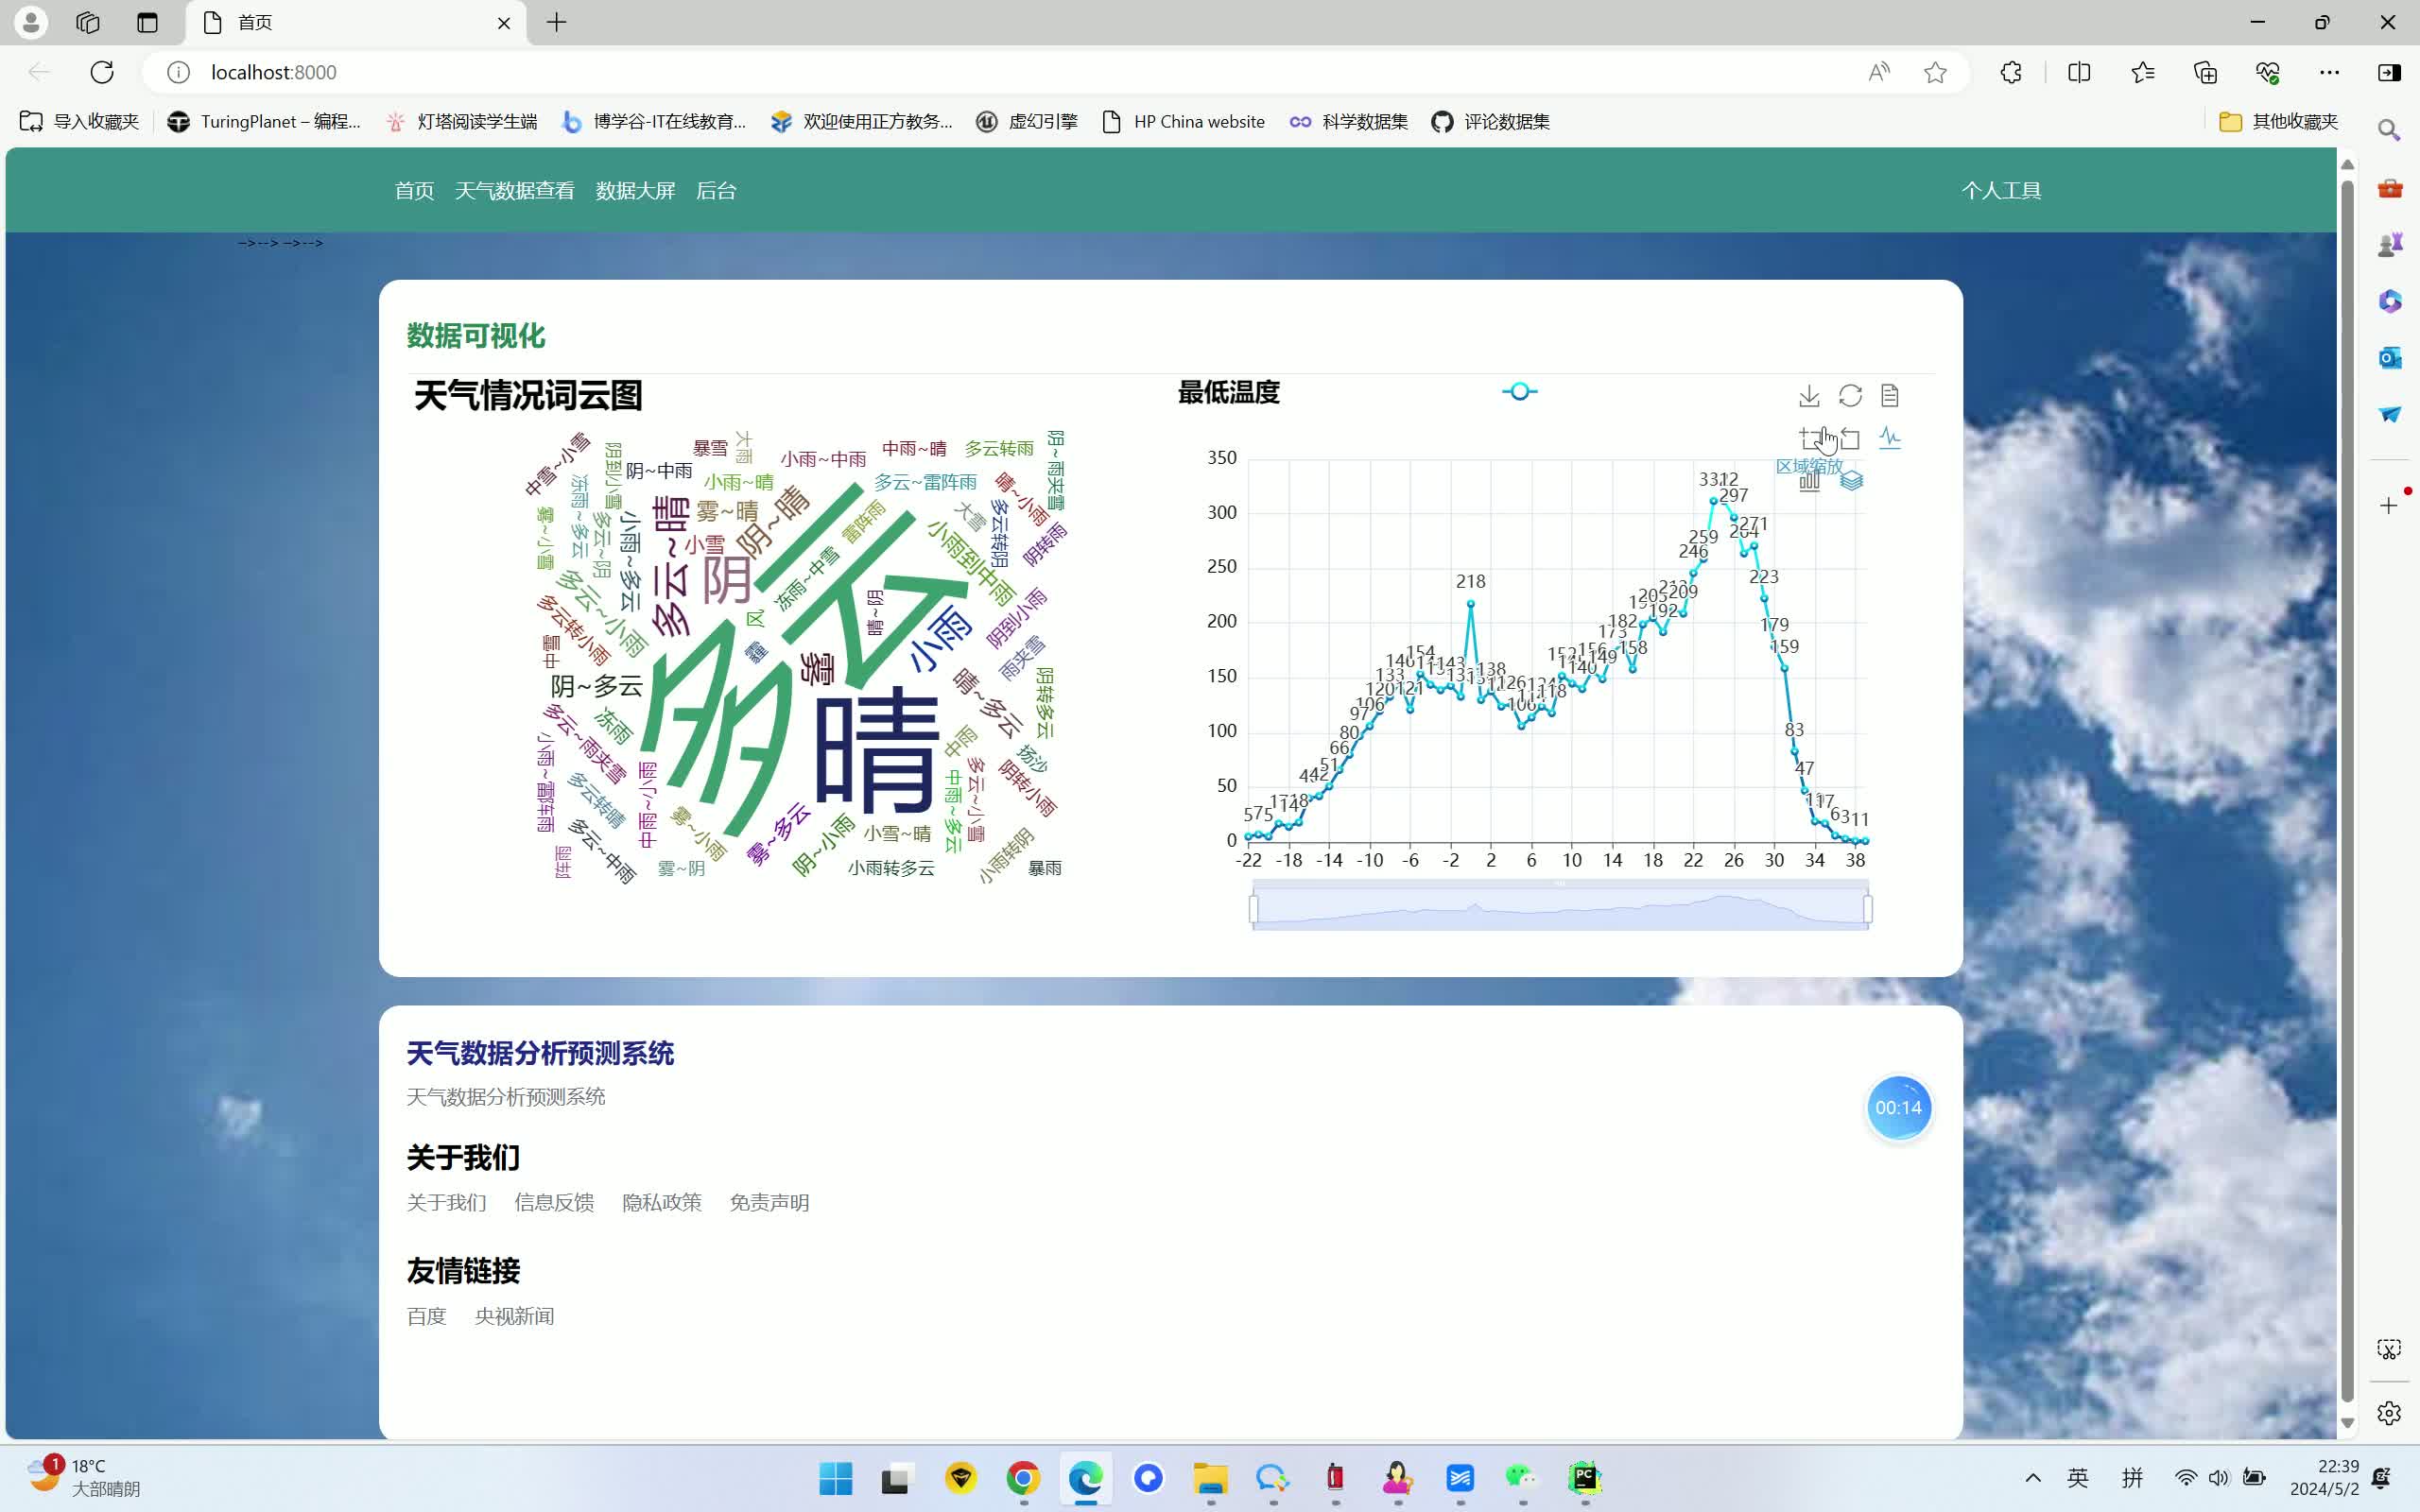Screen dimensions: 2420x1512
Task: Click the 天气数据分析预测系统 heading link
Action: point(540,1053)
